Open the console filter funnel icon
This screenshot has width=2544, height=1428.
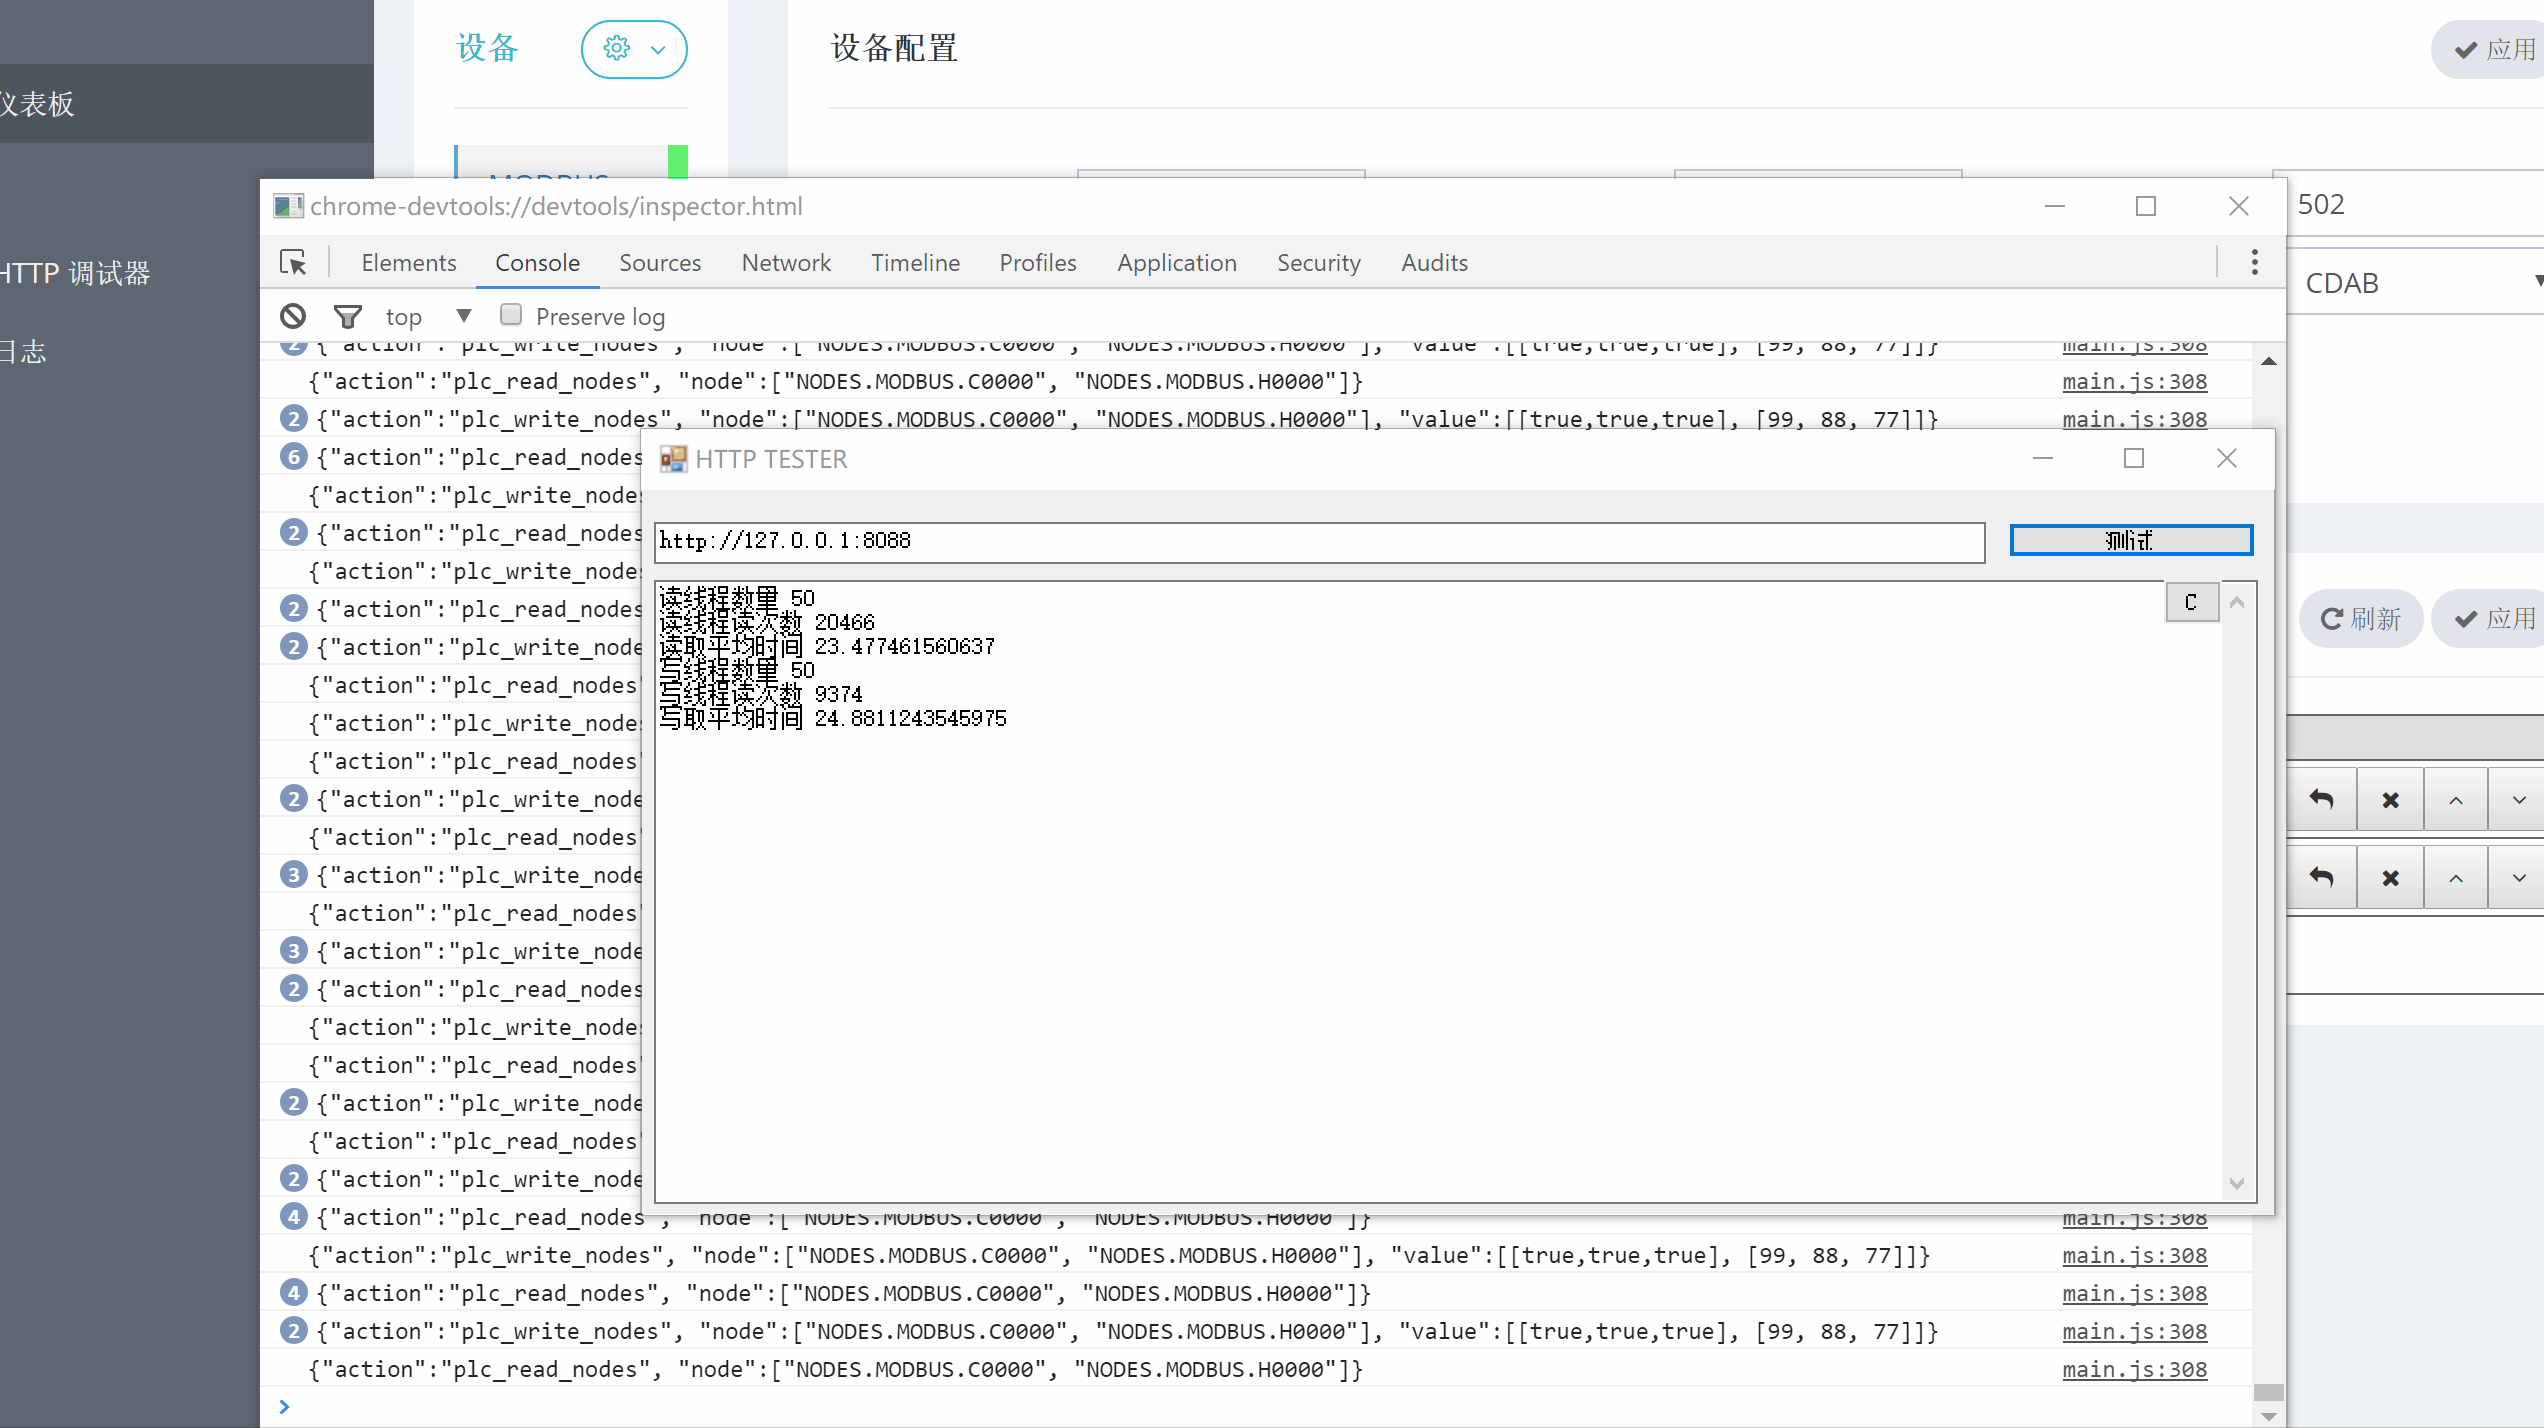(347, 317)
